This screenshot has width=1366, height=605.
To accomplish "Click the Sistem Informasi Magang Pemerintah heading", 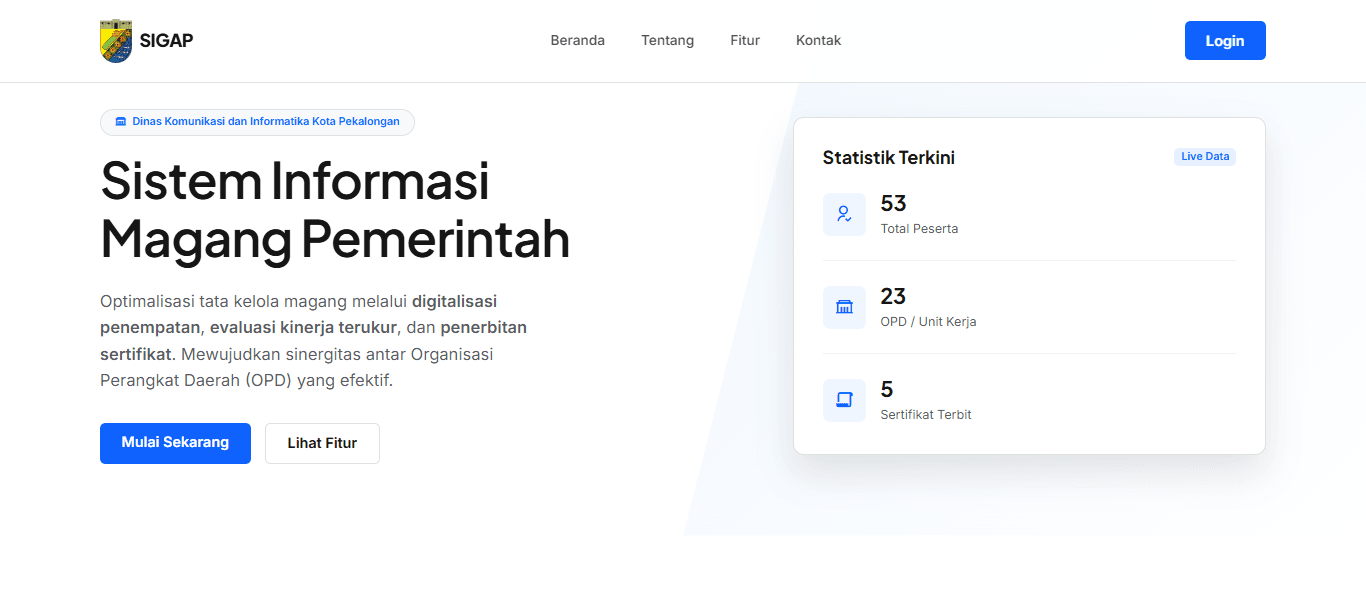I will point(334,212).
